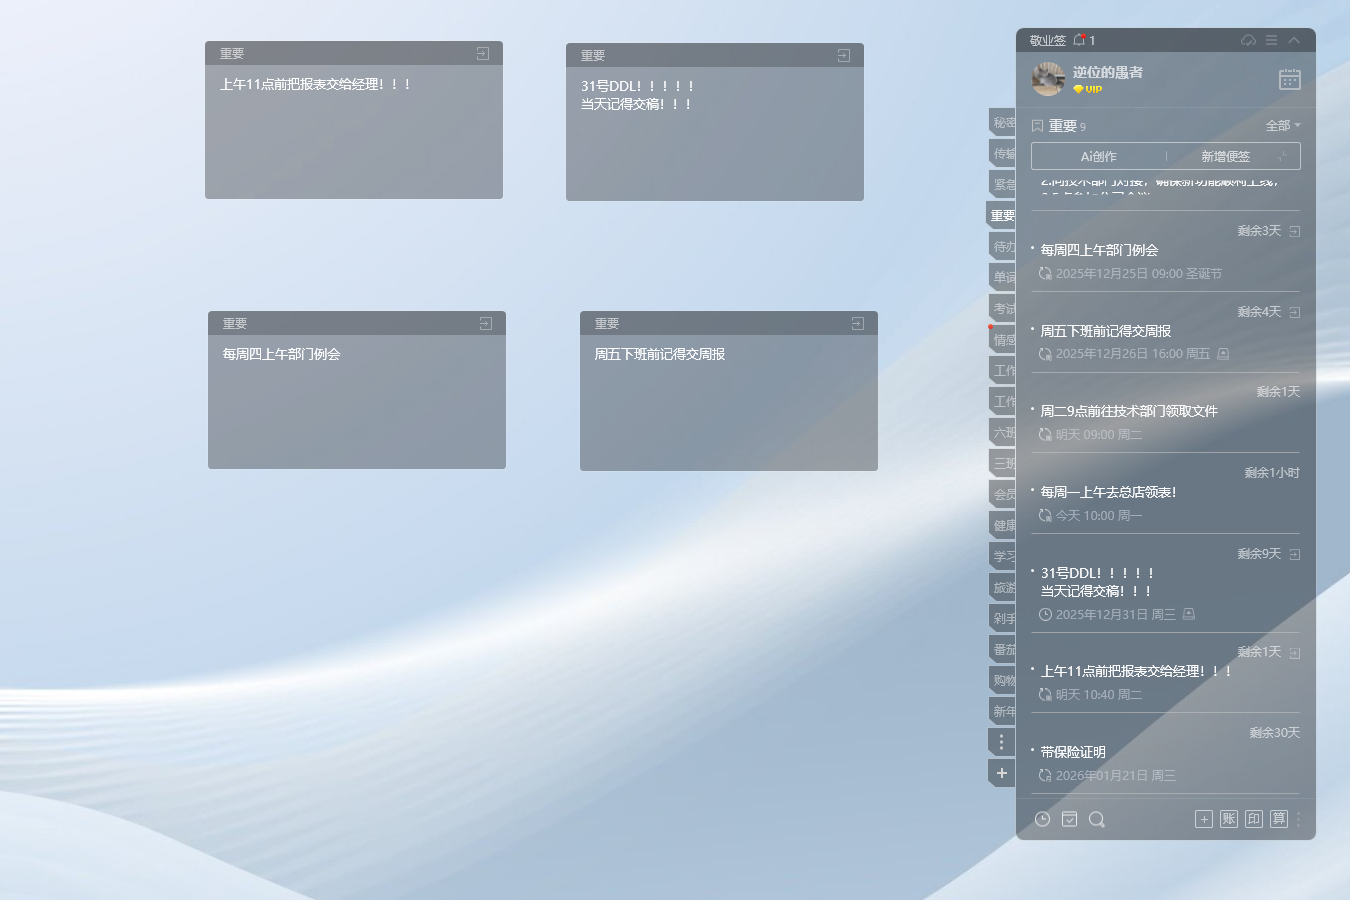Screen dimensions: 1350x900
Task: Toggle desktop pin for 每周四上午部门例会 list item
Action: click(x=1294, y=231)
